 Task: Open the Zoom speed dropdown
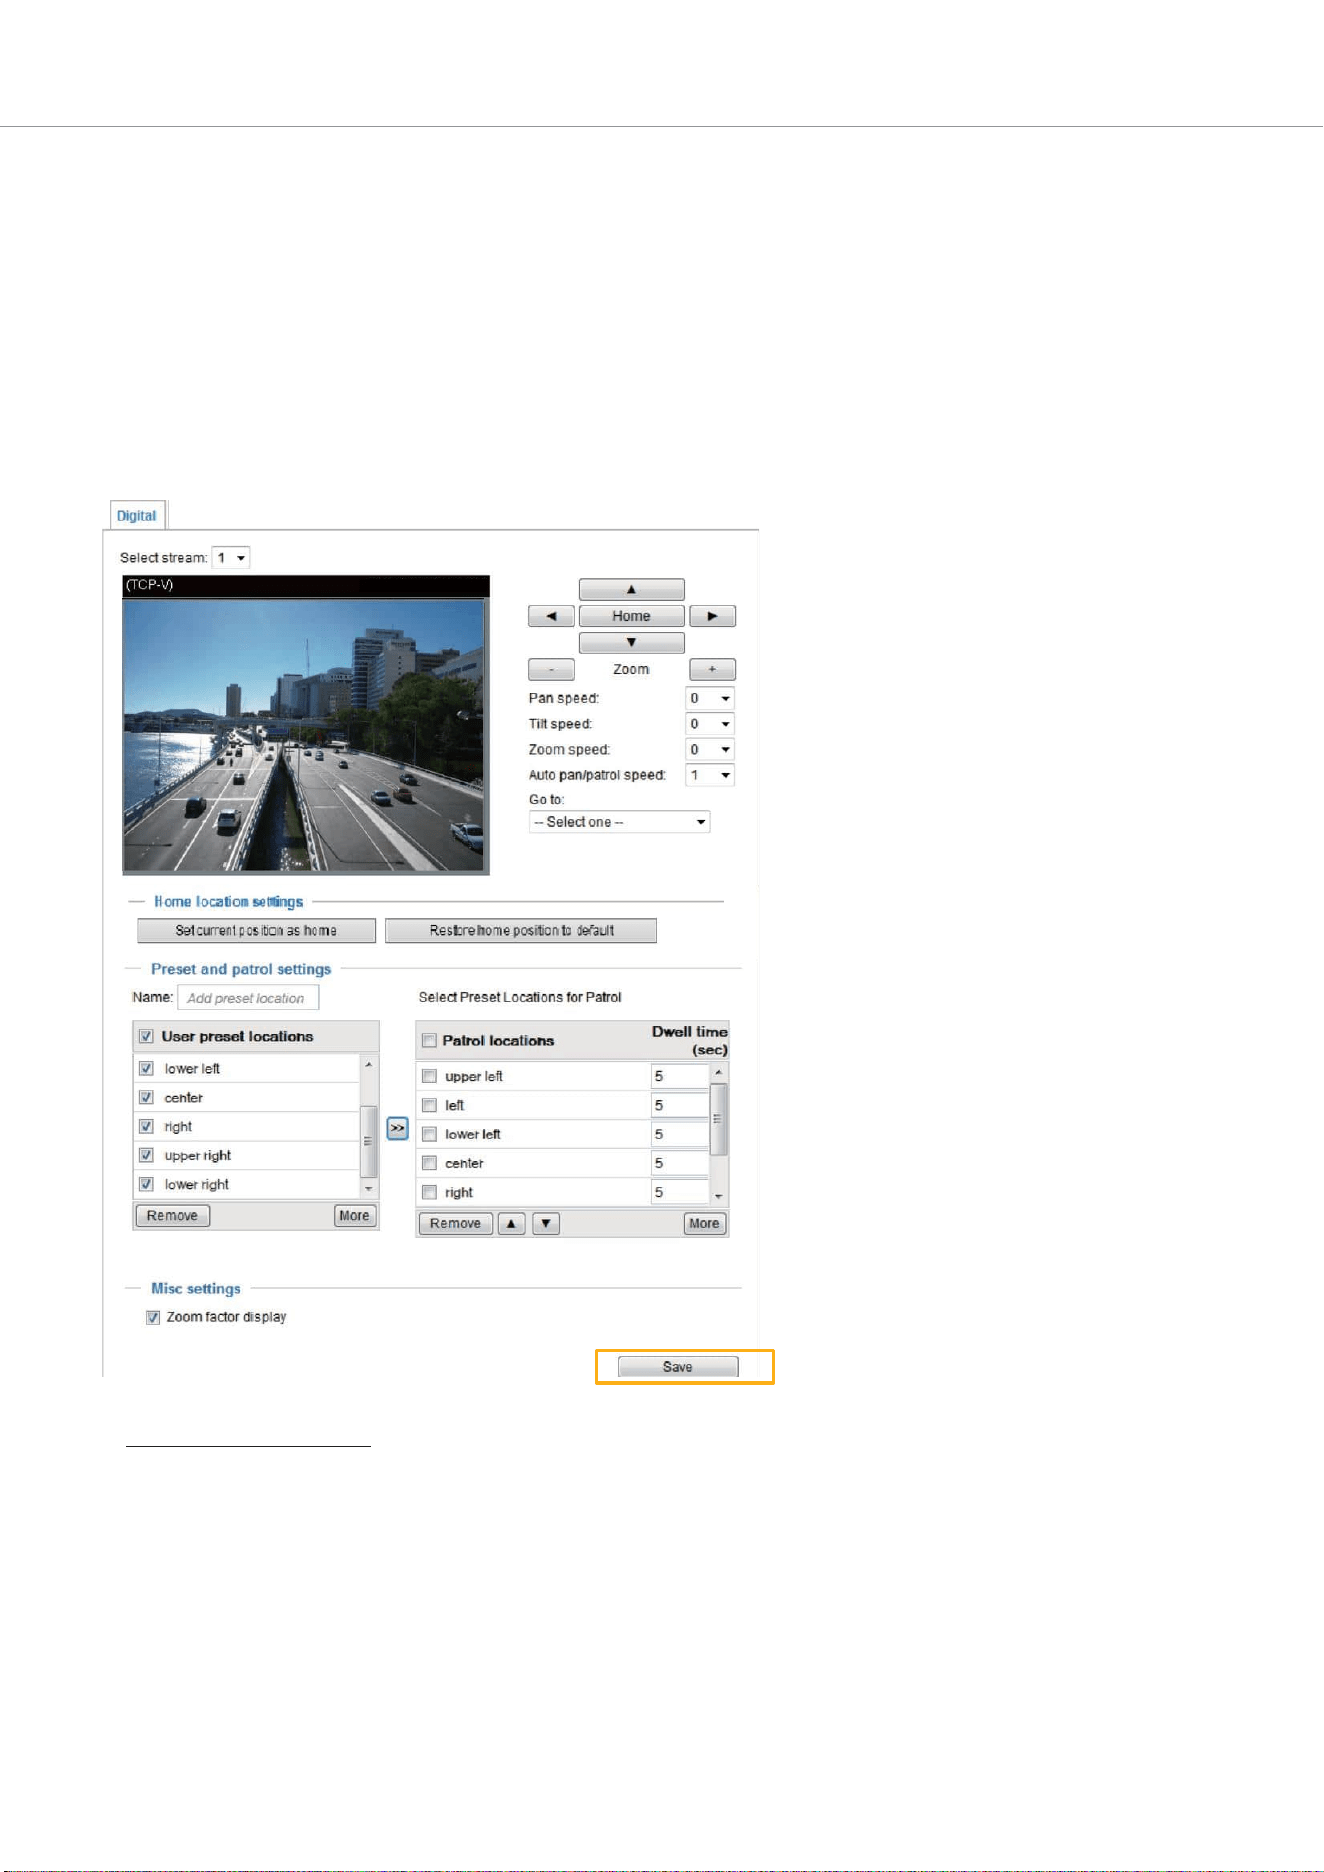(710, 749)
